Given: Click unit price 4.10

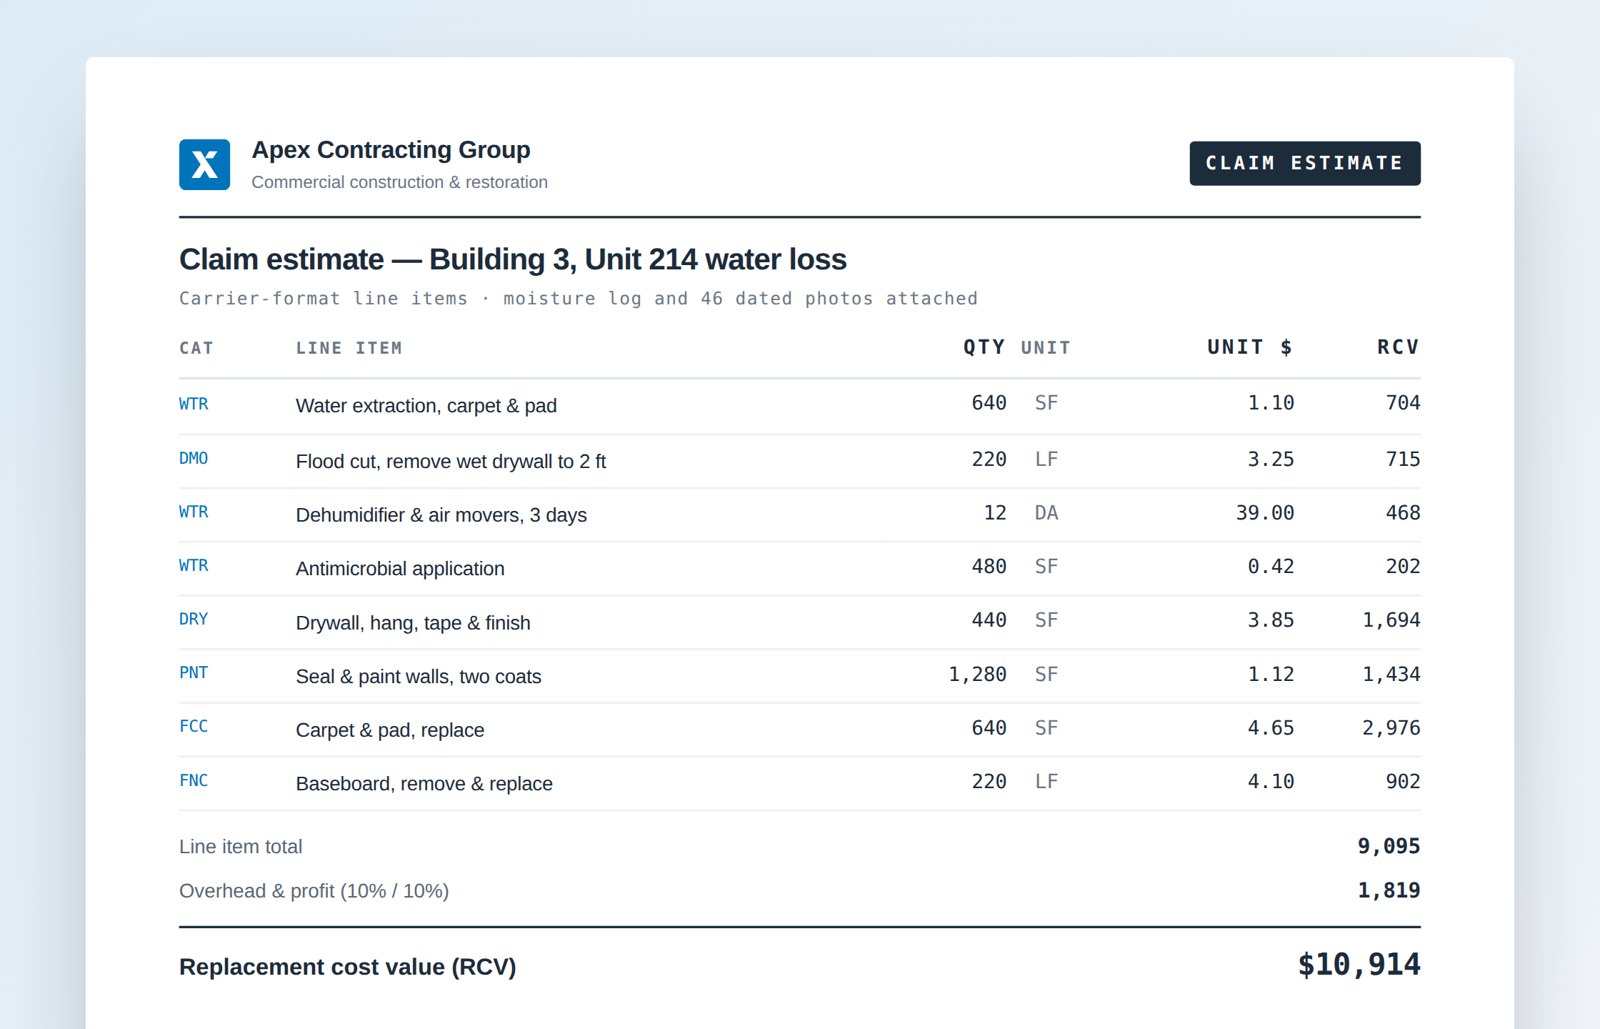Looking at the screenshot, I should [x=1270, y=781].
